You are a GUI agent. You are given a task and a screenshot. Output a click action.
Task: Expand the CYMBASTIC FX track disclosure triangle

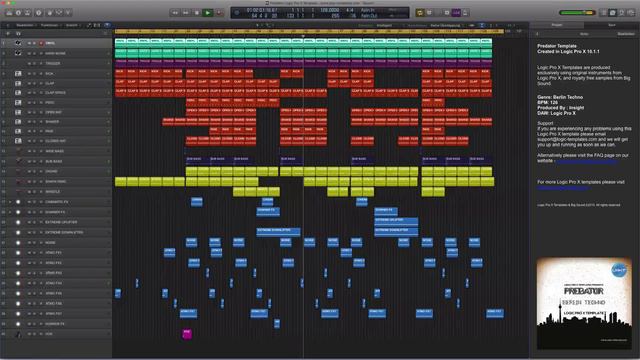point(10,202)
